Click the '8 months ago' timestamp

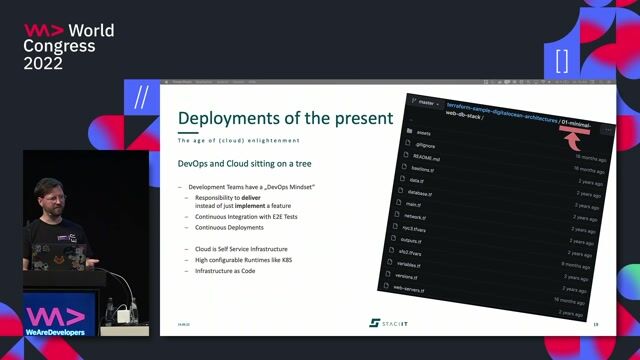(575, 266)
